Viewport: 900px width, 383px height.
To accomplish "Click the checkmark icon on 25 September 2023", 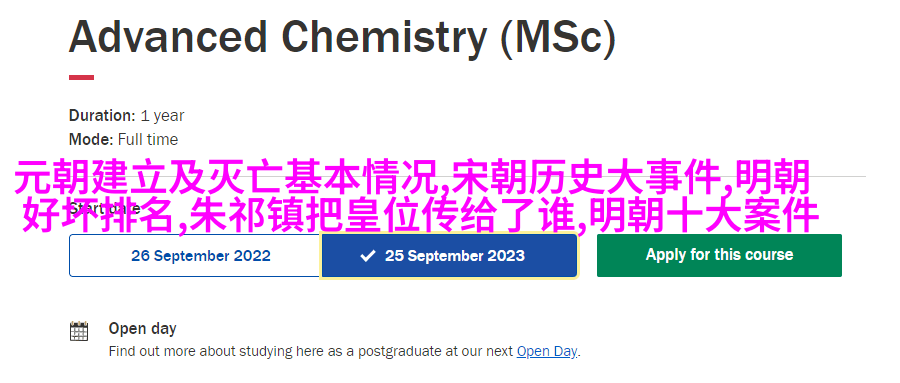I will [x=367, y=256].
